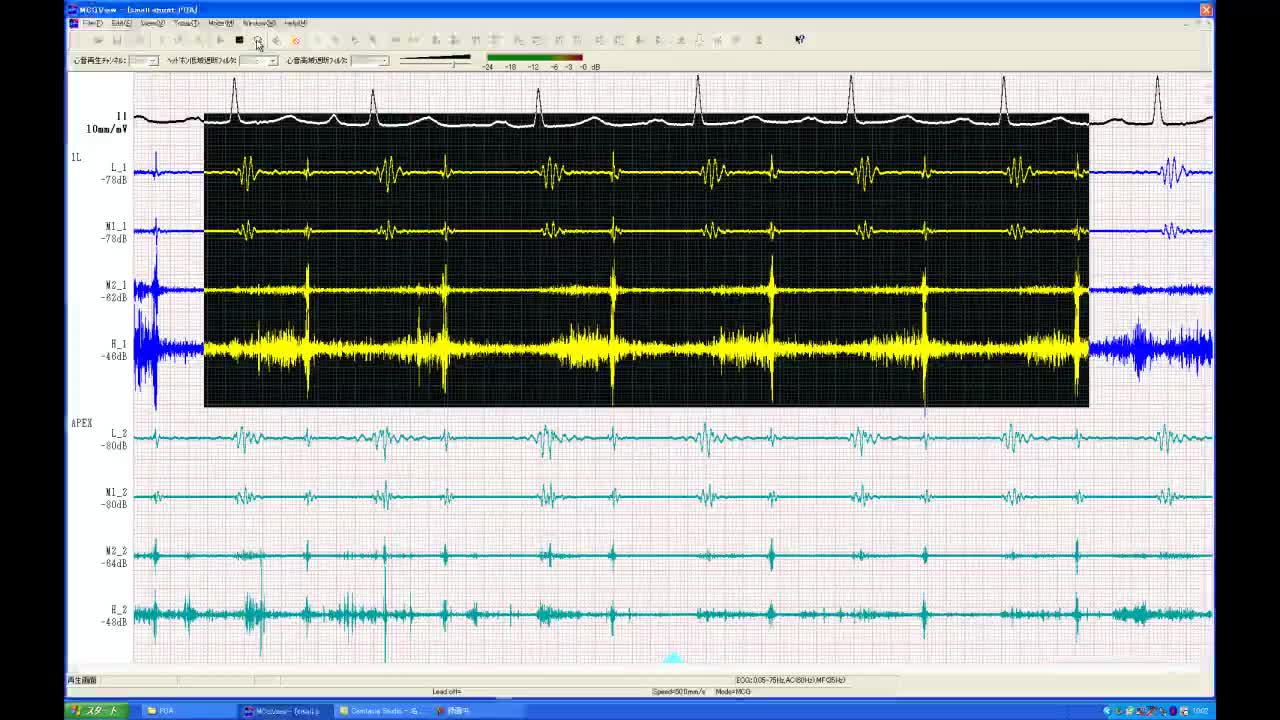The width and height of the screenshot is (1280, 720).
Task: Expand the ヘッドホン低域遮断フィルタ dropdown
Action: click(x=272, y=61)
